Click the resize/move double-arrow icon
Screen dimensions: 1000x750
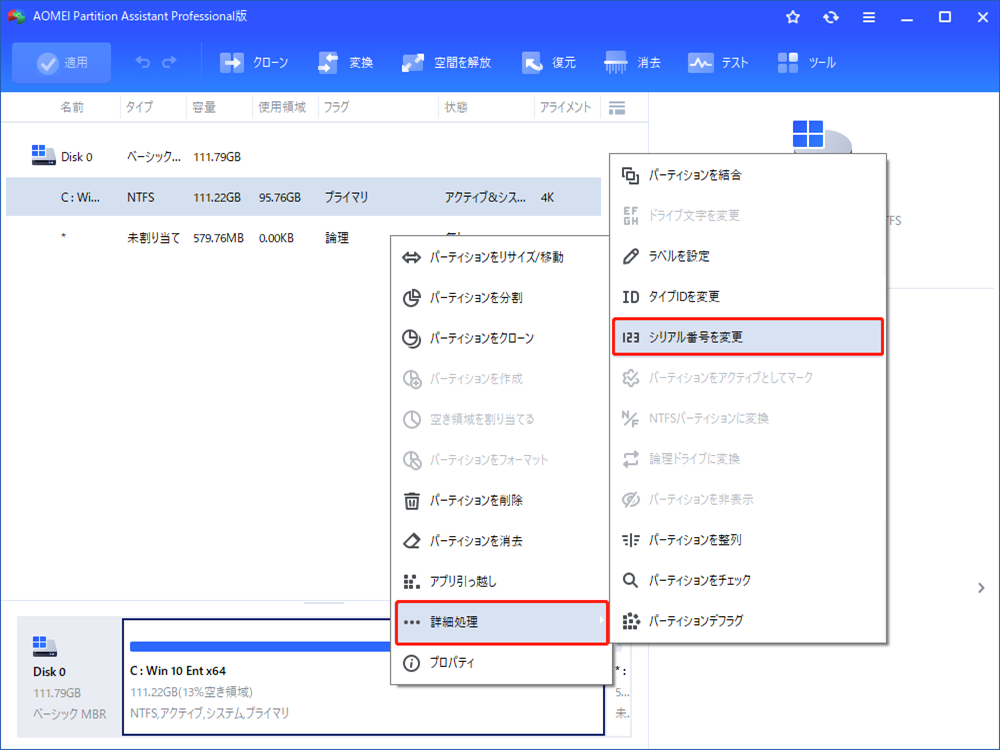(x=411, y=258)
